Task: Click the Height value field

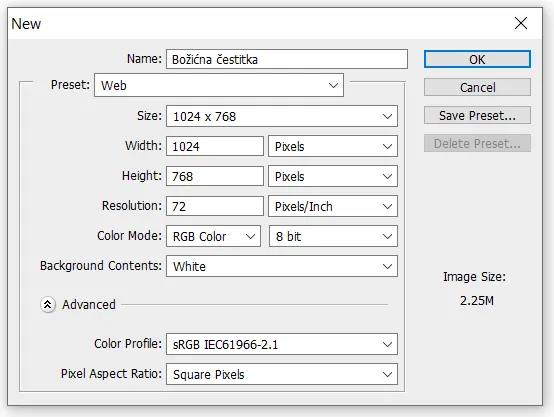Action: coord(215,176)
